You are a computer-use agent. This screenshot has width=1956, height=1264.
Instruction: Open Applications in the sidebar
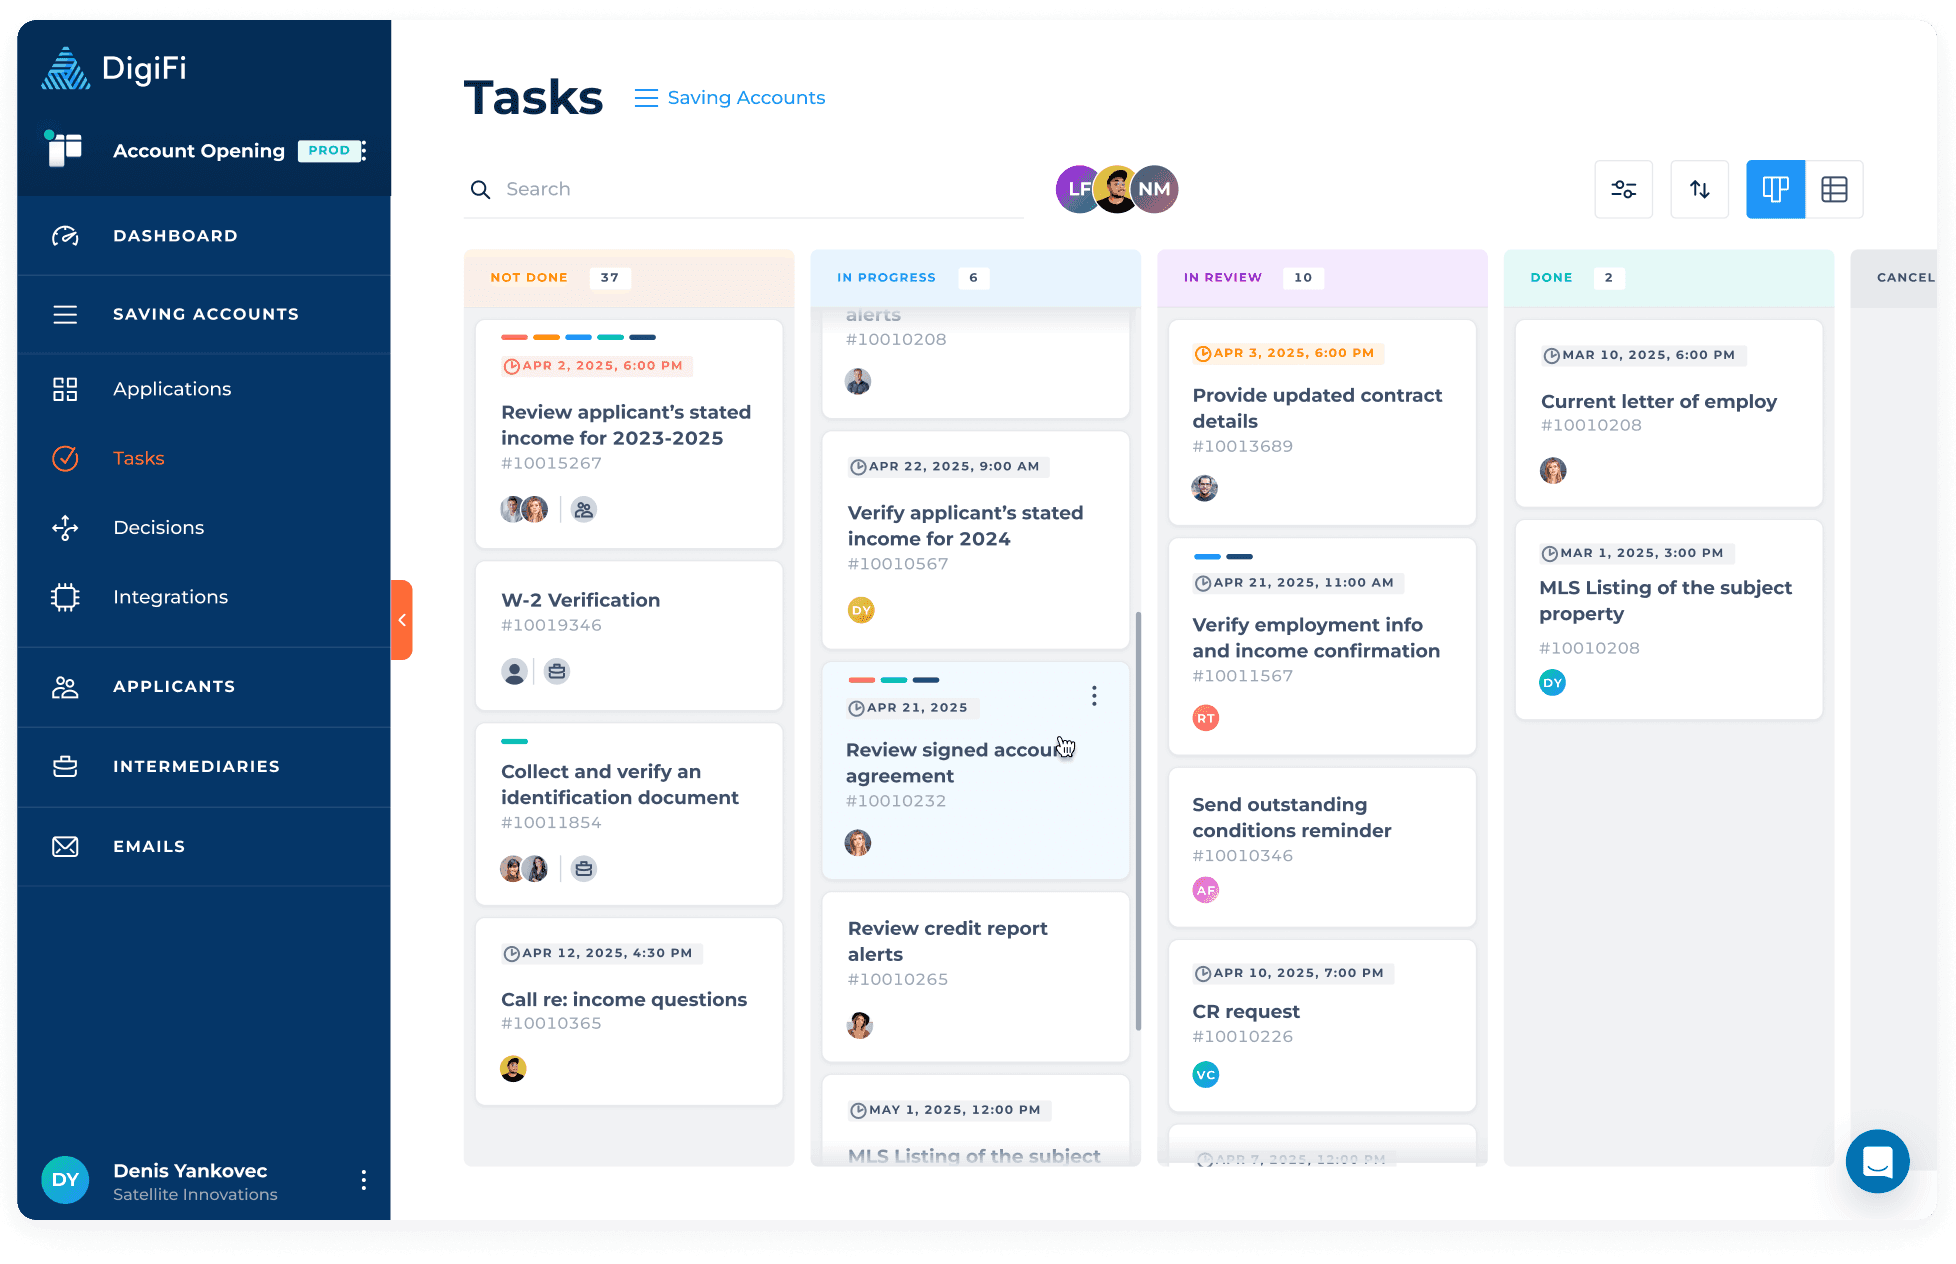204,389
